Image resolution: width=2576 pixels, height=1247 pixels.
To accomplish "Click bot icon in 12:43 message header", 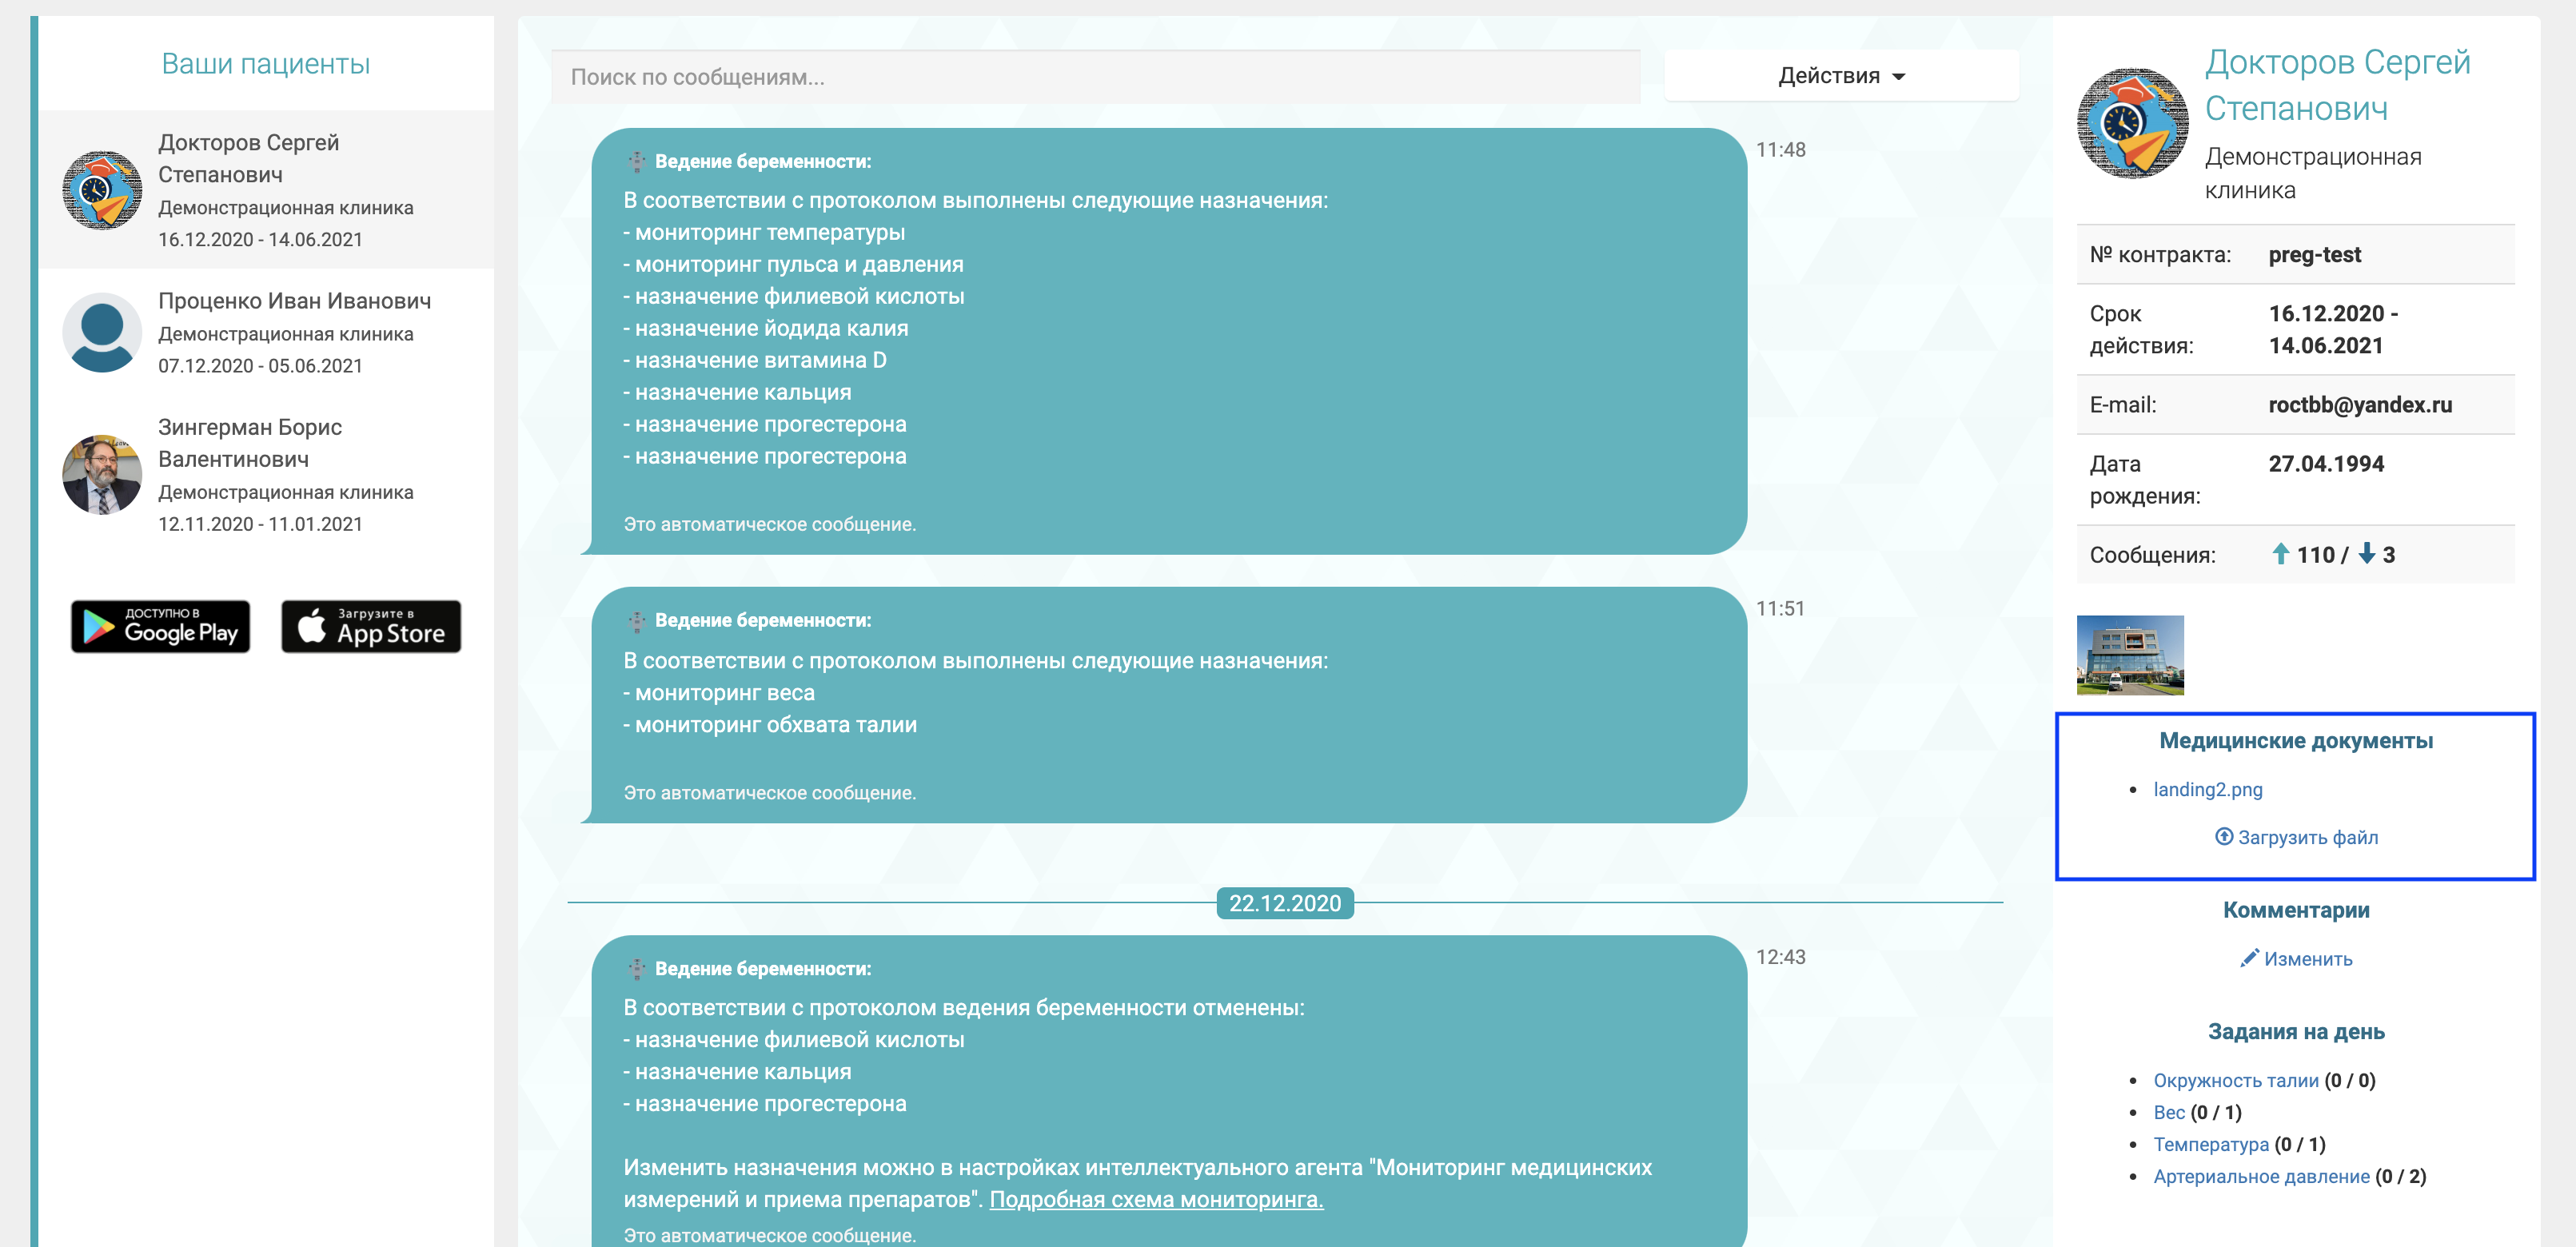I will coord(636,968).
